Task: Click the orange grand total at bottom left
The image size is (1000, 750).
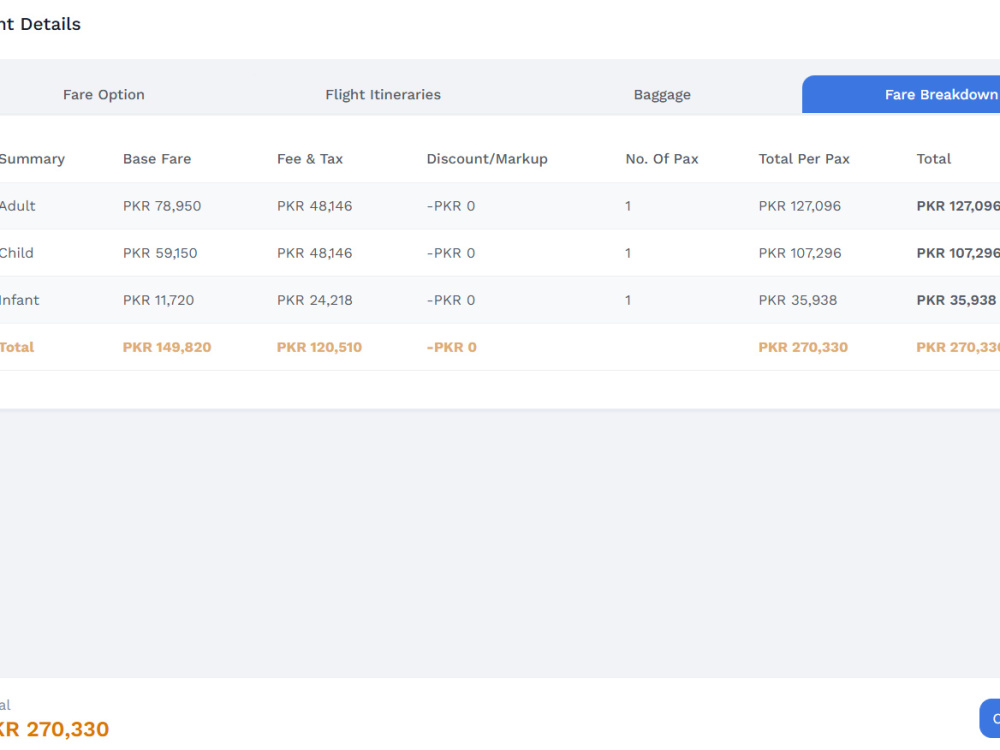Action: (x=54, y=728)
